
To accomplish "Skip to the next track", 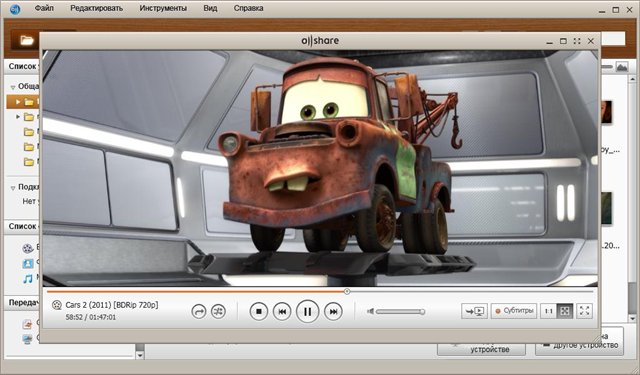I will (x=333, y=312).
